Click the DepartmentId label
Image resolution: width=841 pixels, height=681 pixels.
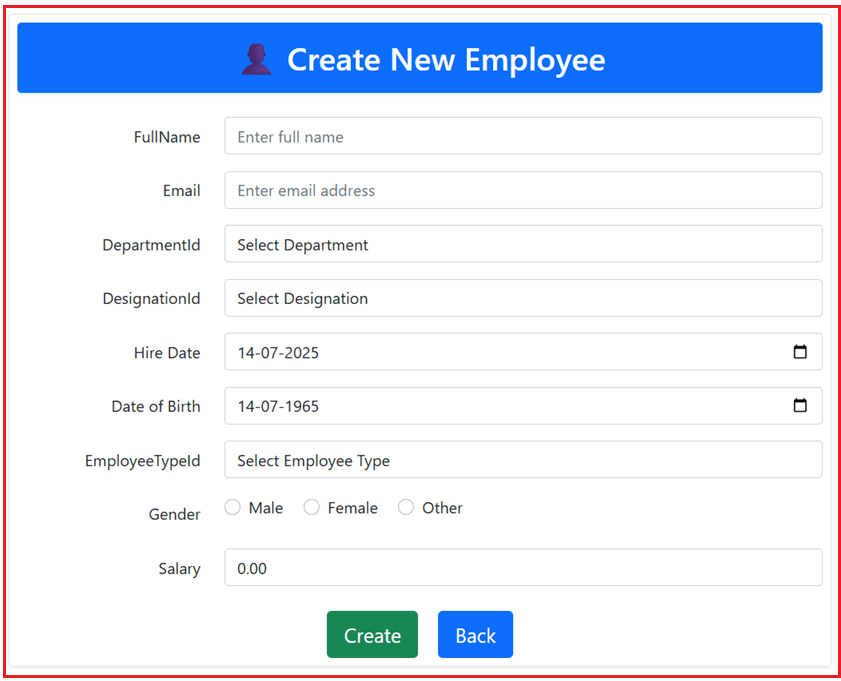[151, 245]
